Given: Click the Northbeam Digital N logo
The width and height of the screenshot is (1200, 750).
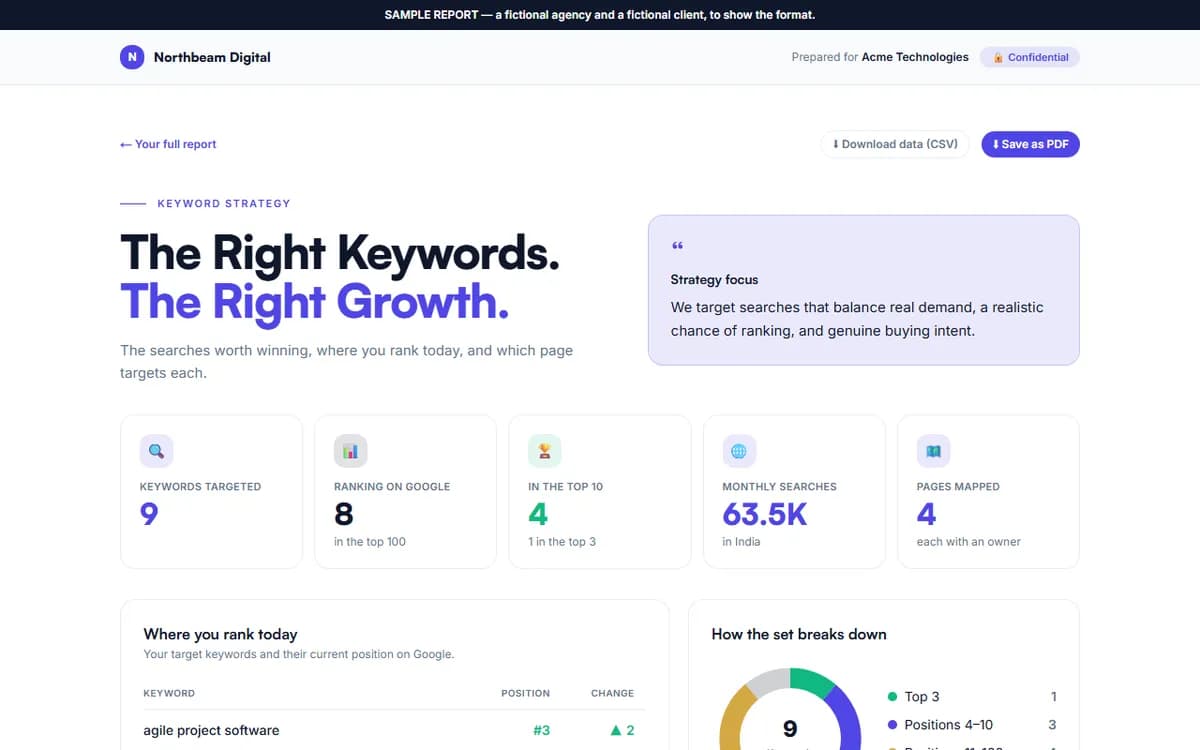Looking at the screenshot, I should point(132,57).
